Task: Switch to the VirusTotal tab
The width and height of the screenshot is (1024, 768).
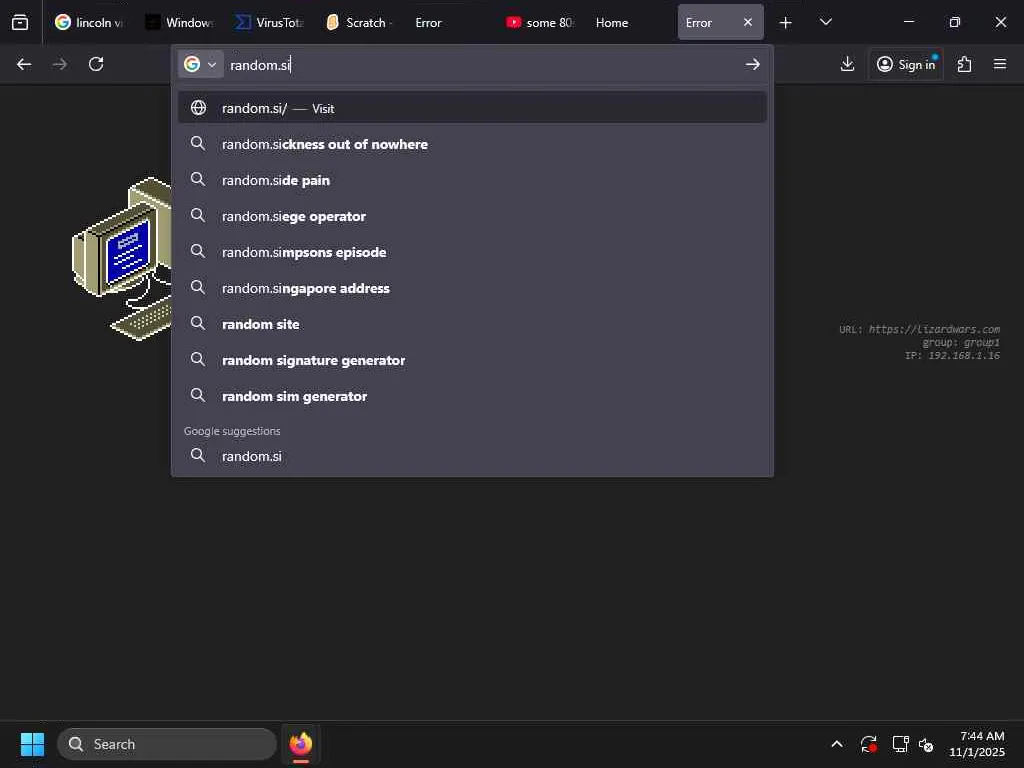Action: pyautogui.click(x=270, y=22)
